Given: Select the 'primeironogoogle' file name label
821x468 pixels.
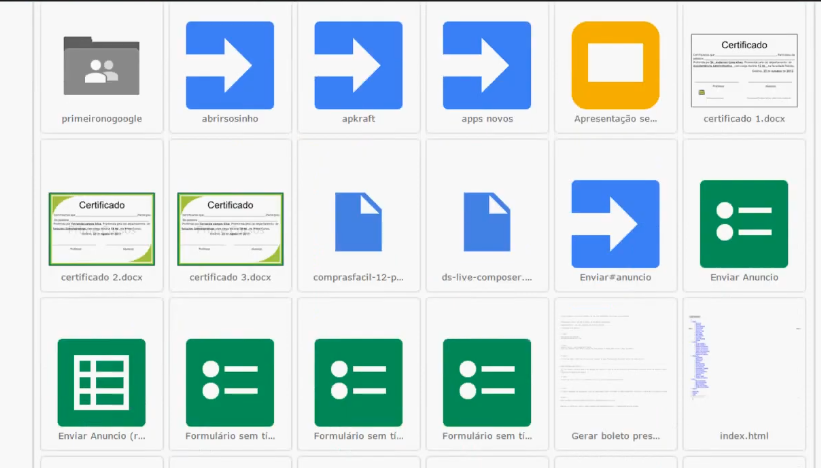Looking at the screenshot, I should (x=102, y=119).
